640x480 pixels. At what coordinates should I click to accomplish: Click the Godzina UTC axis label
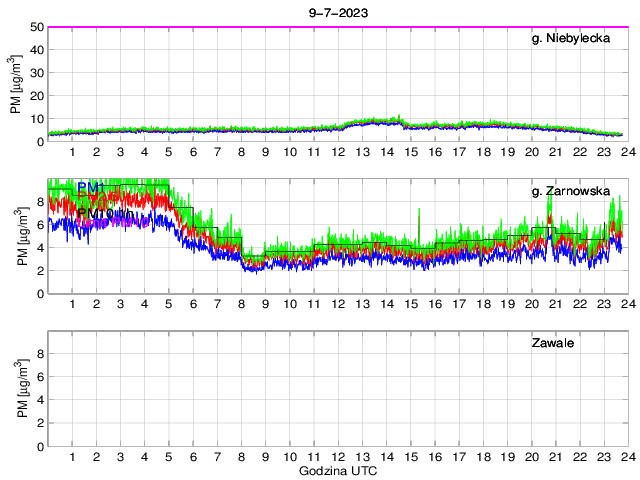point(336,470)
